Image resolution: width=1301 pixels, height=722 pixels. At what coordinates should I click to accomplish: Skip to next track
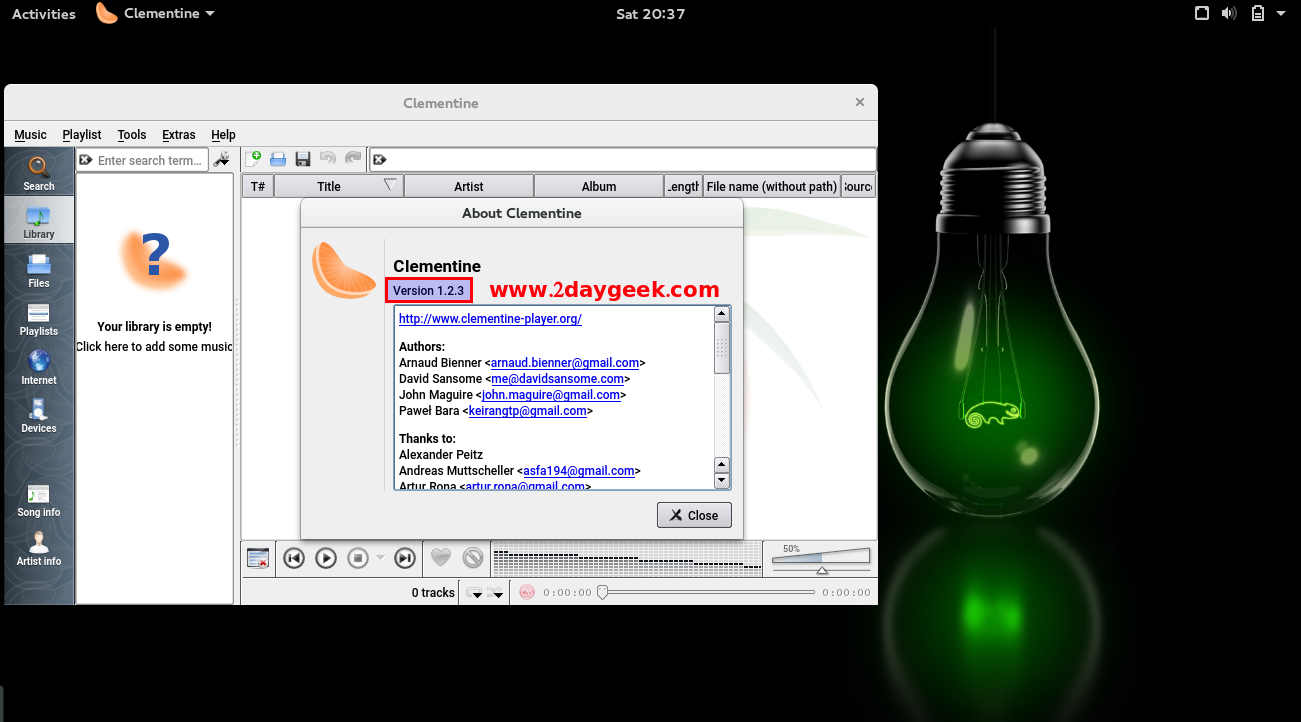pos(405,558)
